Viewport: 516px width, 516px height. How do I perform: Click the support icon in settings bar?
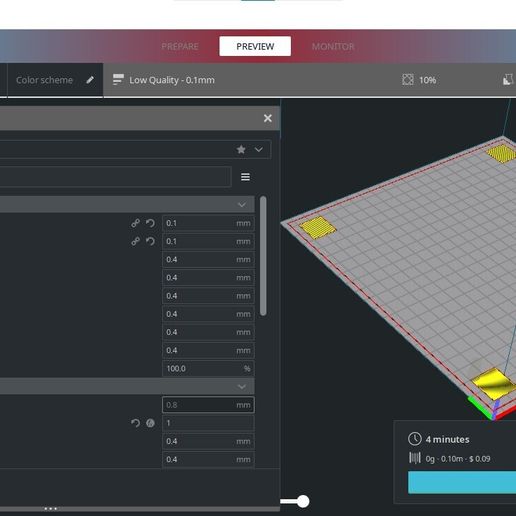click(x=508, y=80)
